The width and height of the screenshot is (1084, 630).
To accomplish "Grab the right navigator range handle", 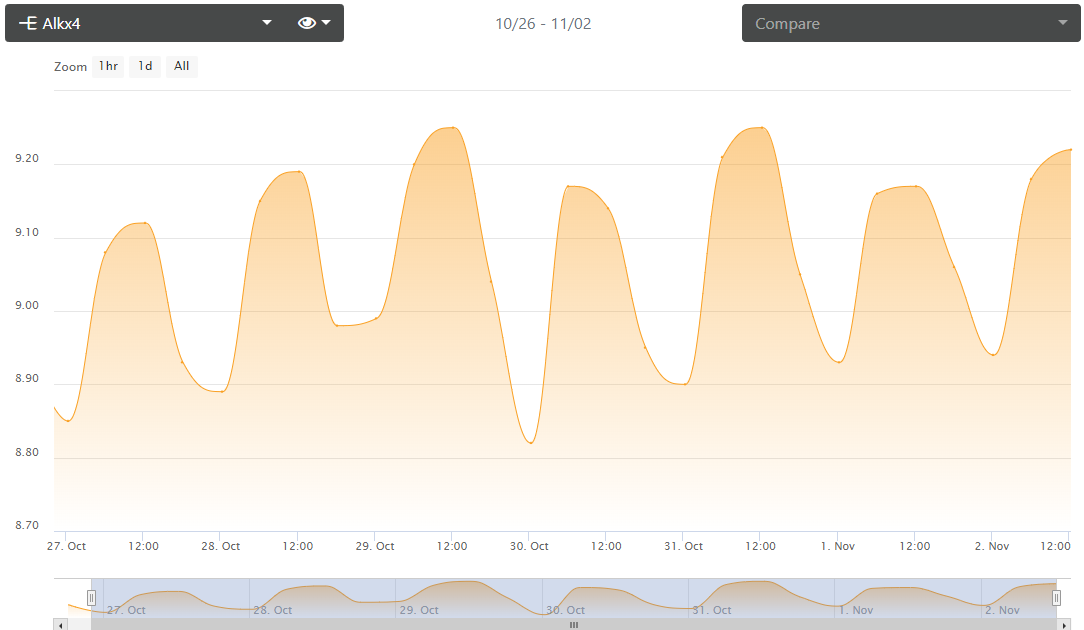I will [1056, 598].
